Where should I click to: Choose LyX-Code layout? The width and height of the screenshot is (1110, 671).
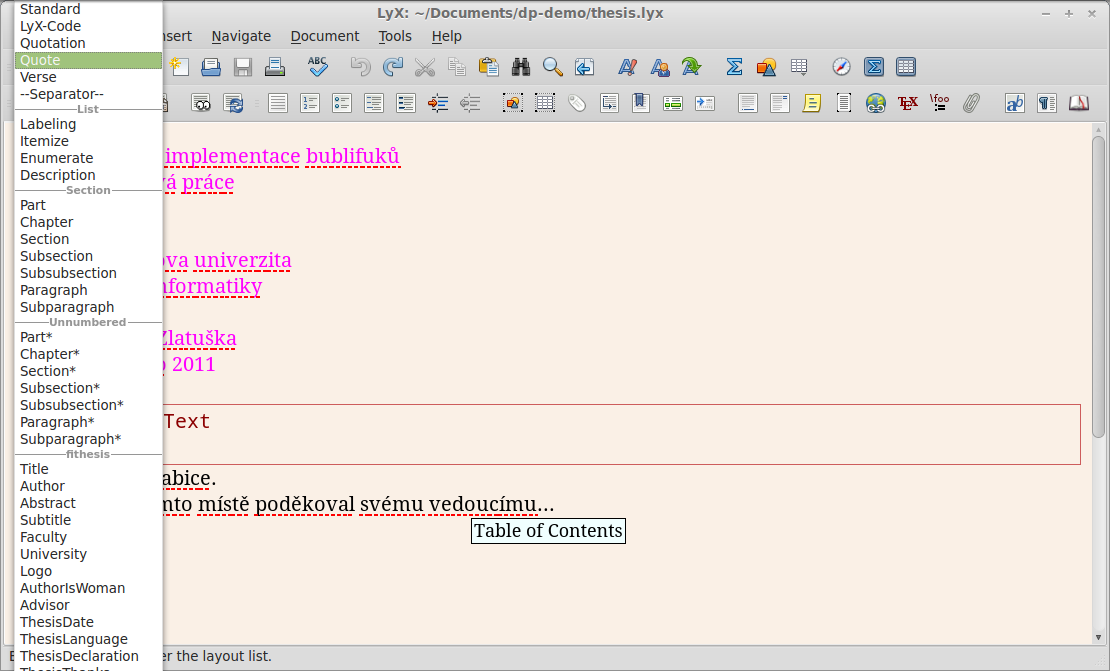88,26
